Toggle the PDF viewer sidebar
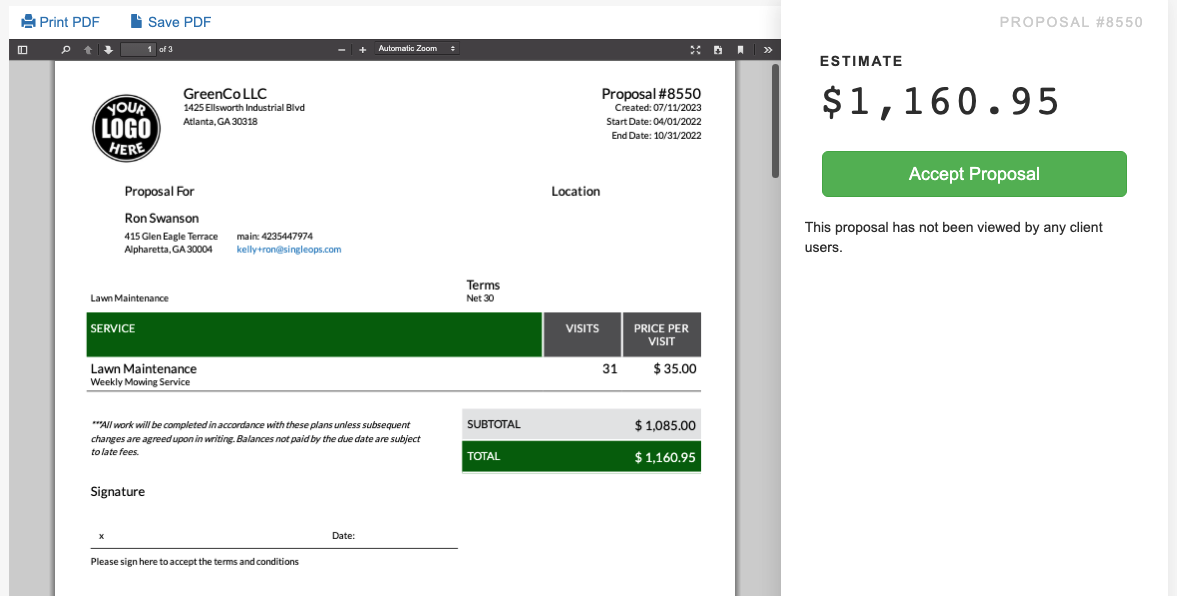Screen dimensions: 1177x596 tap(22, 49)
